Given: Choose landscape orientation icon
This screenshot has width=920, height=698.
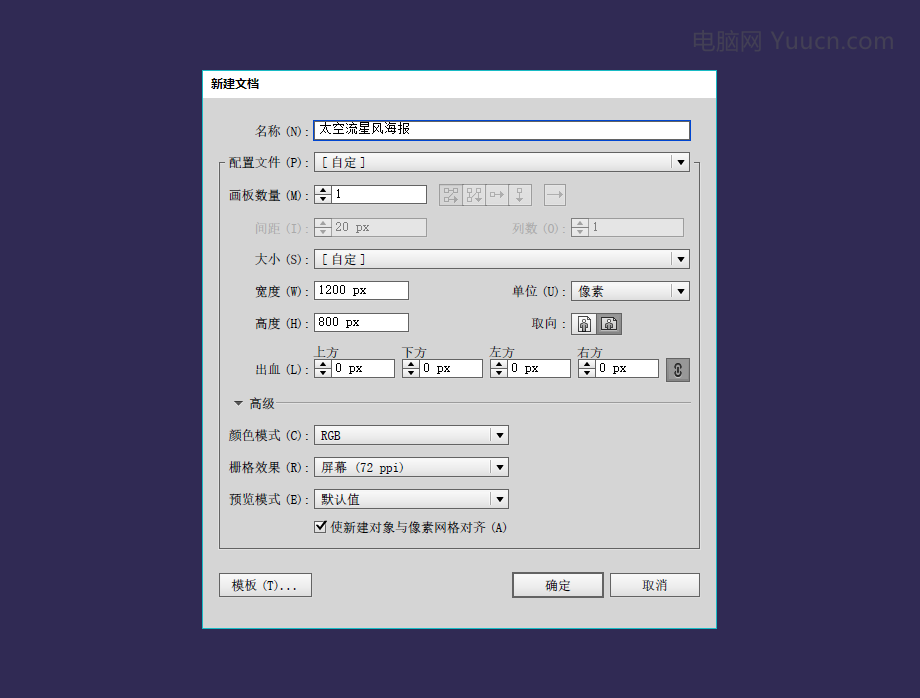Looking at the screenshot, I should point(609,324).
